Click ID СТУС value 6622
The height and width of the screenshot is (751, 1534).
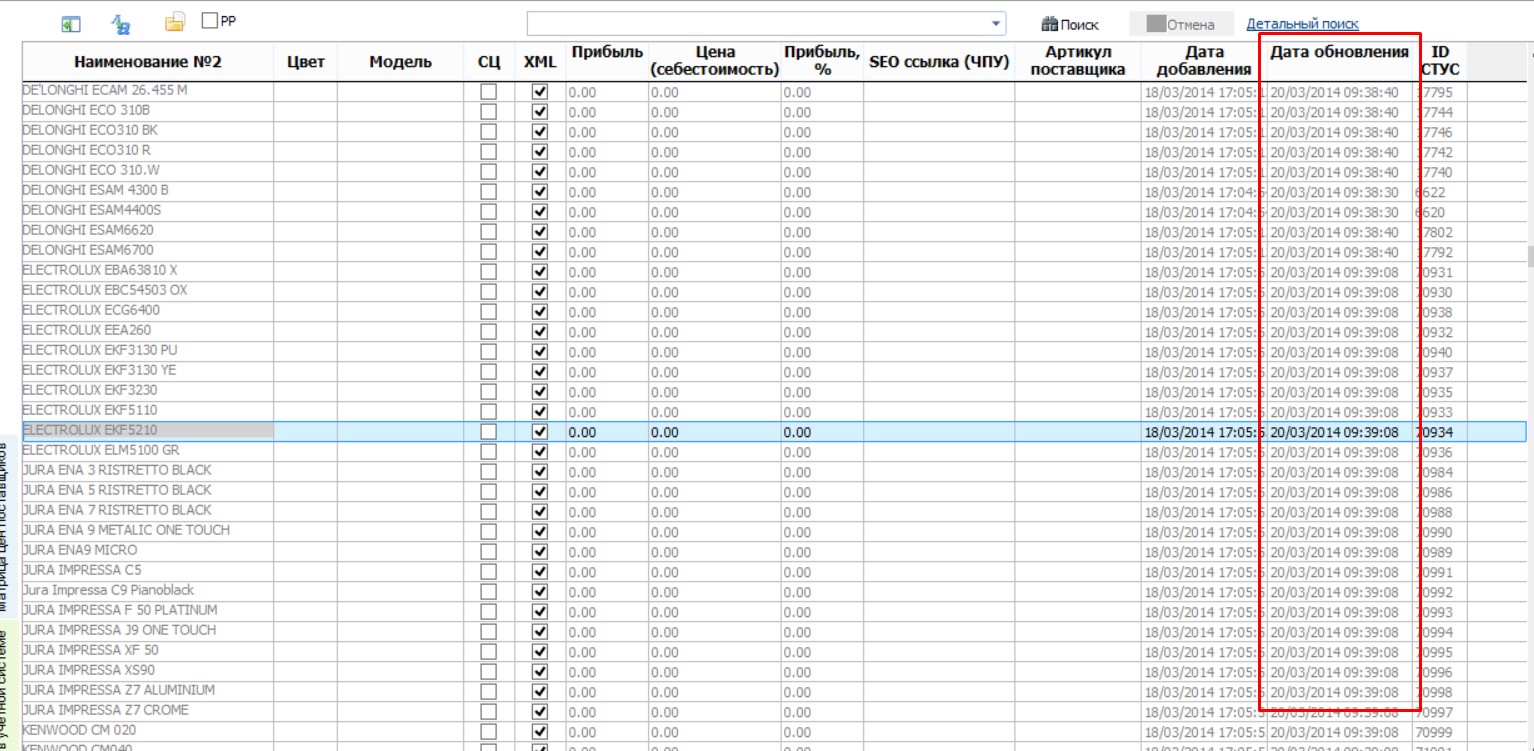tap(1430, 192)
